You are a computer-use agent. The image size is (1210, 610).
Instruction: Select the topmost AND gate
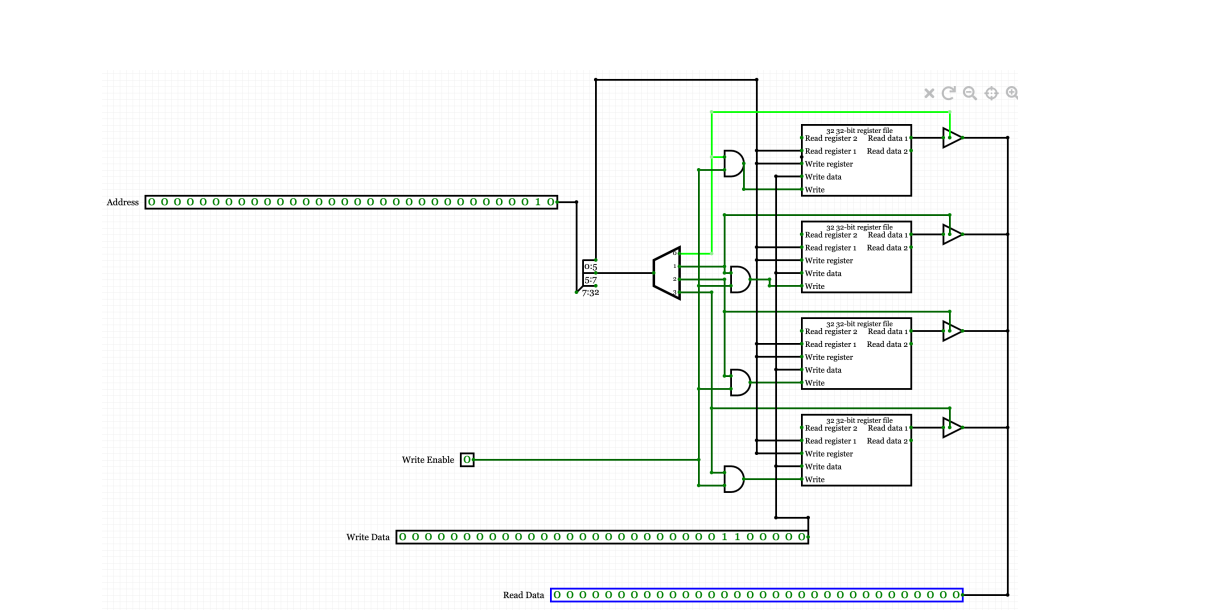coord(734,157)
